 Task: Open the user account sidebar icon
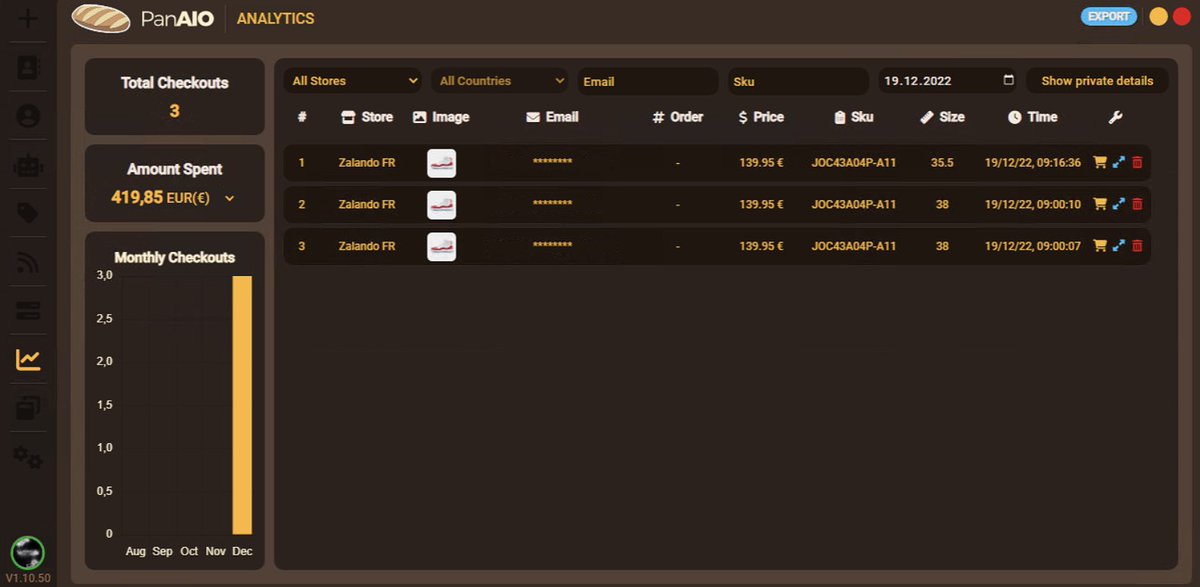(28, 116)
